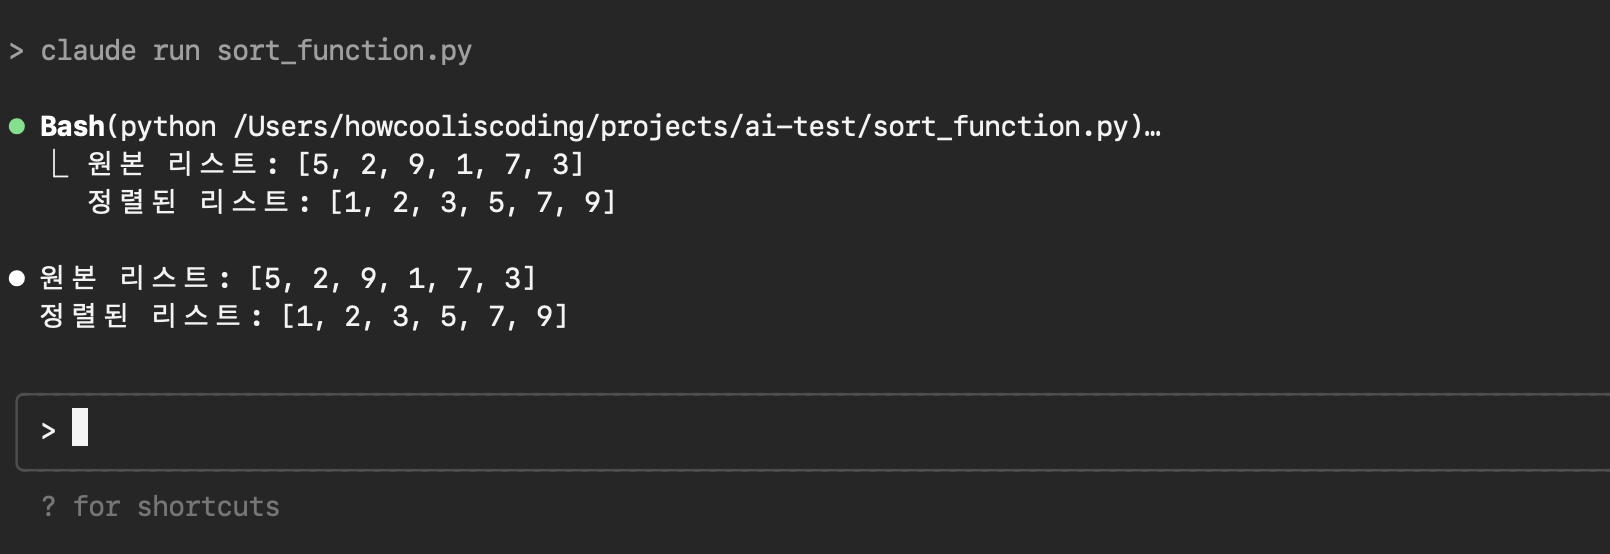
Task: Click the tree branch connector under Bash
Action: 59,164
